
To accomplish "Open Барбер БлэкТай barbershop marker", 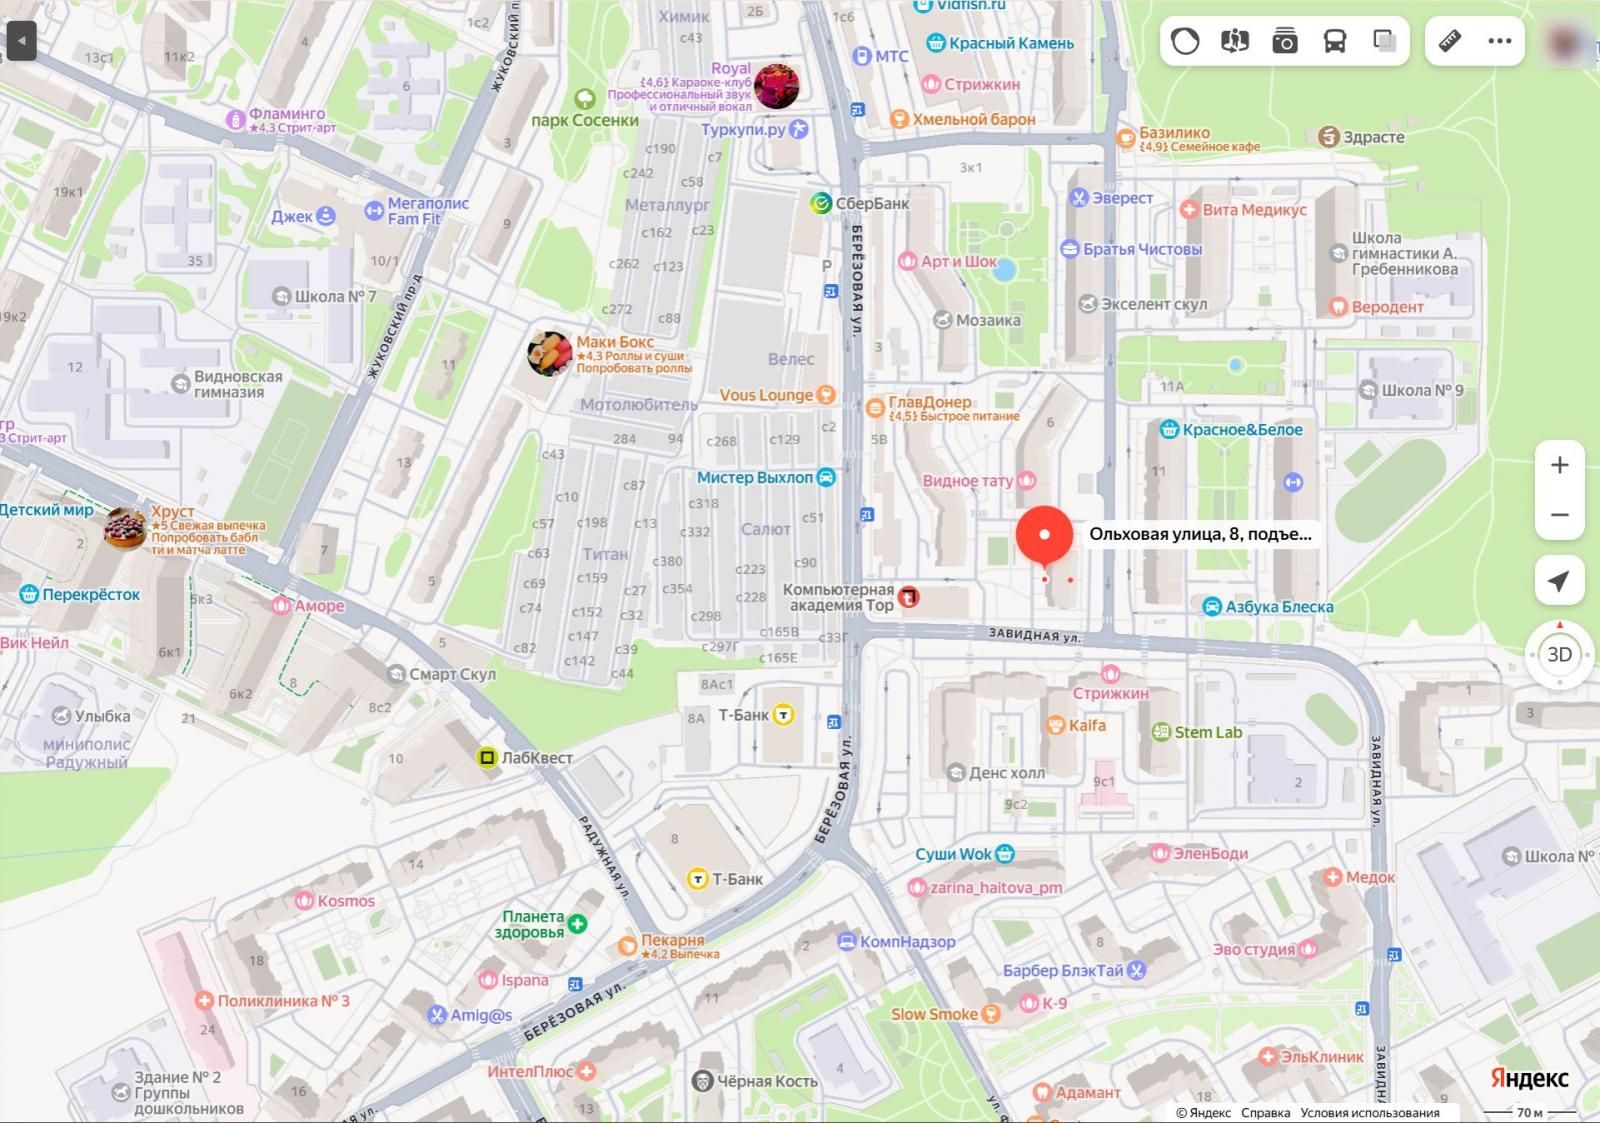I will coord(1137,970).
